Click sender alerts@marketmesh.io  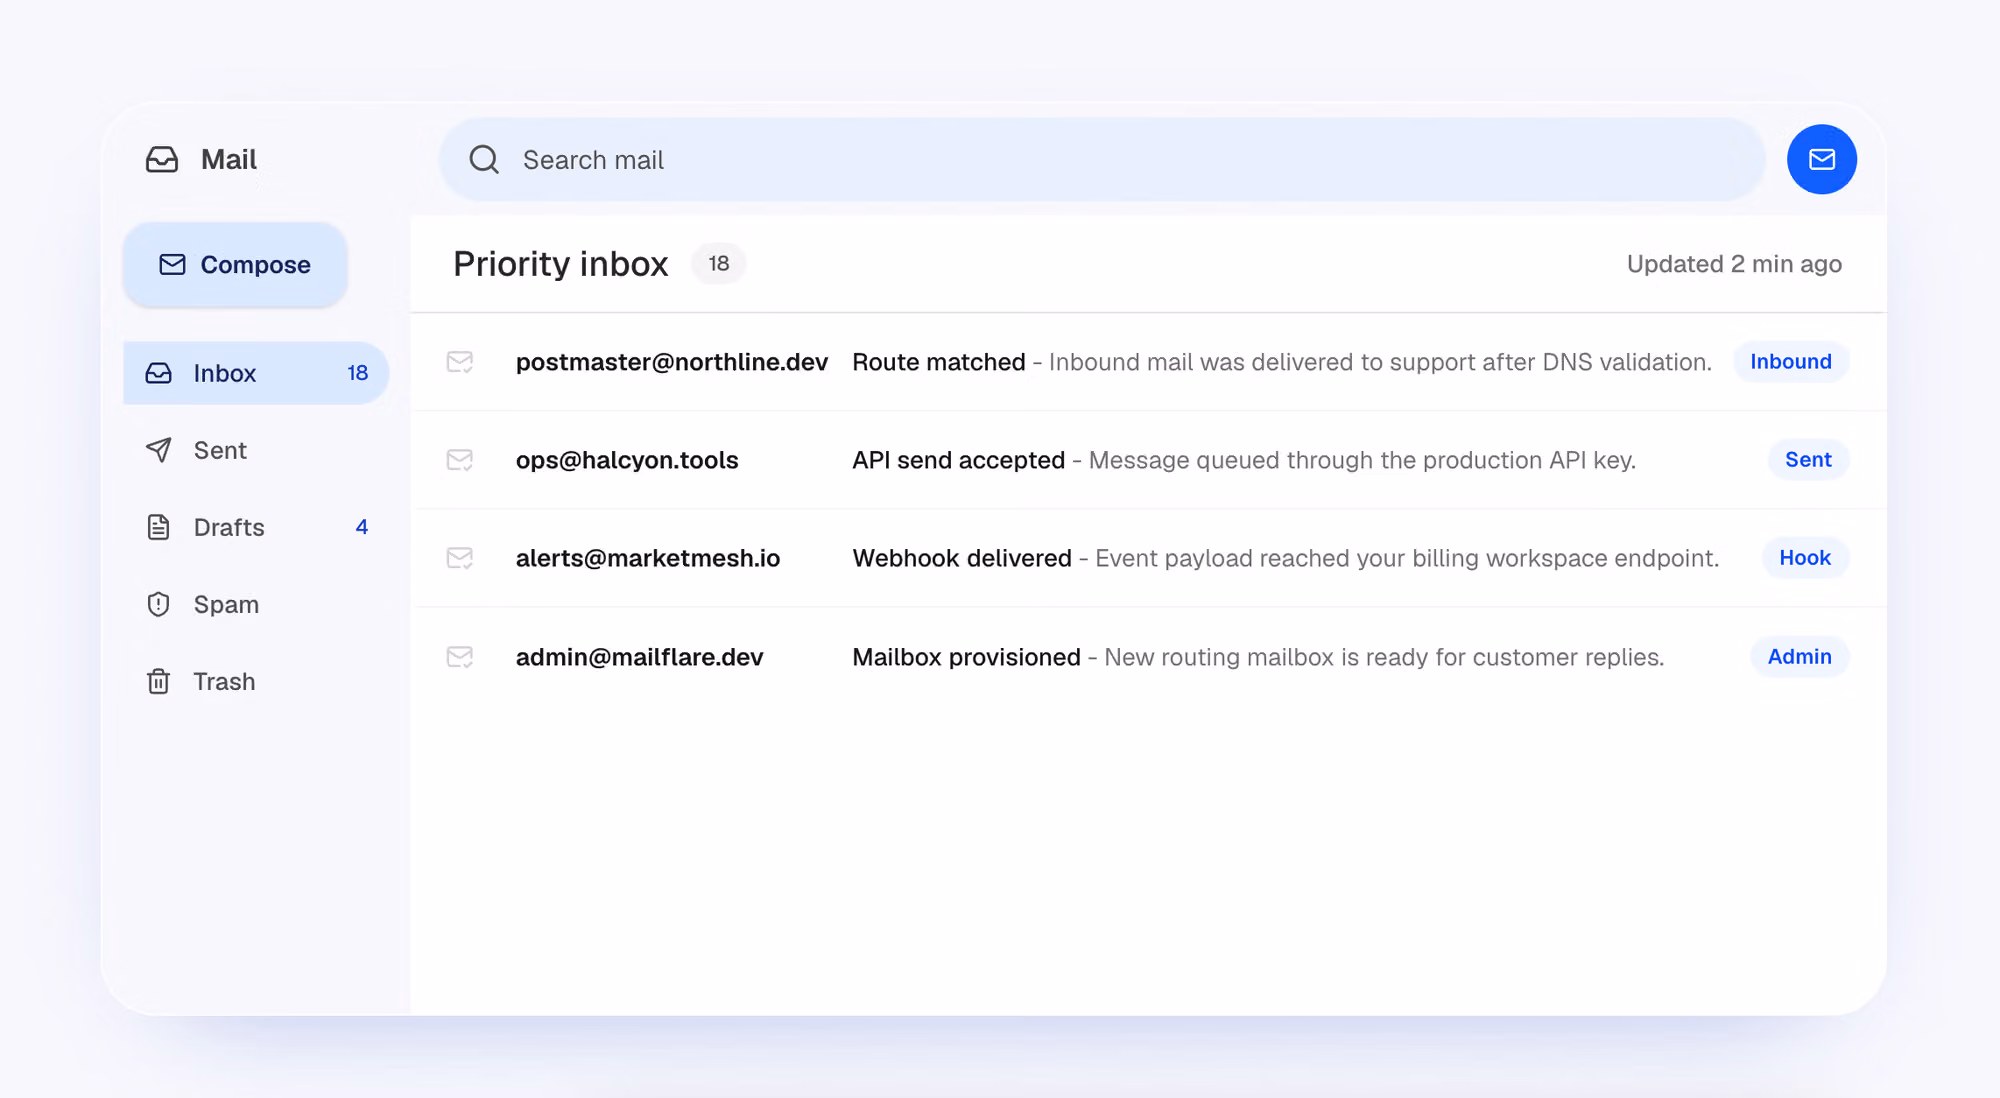[648, 558]
